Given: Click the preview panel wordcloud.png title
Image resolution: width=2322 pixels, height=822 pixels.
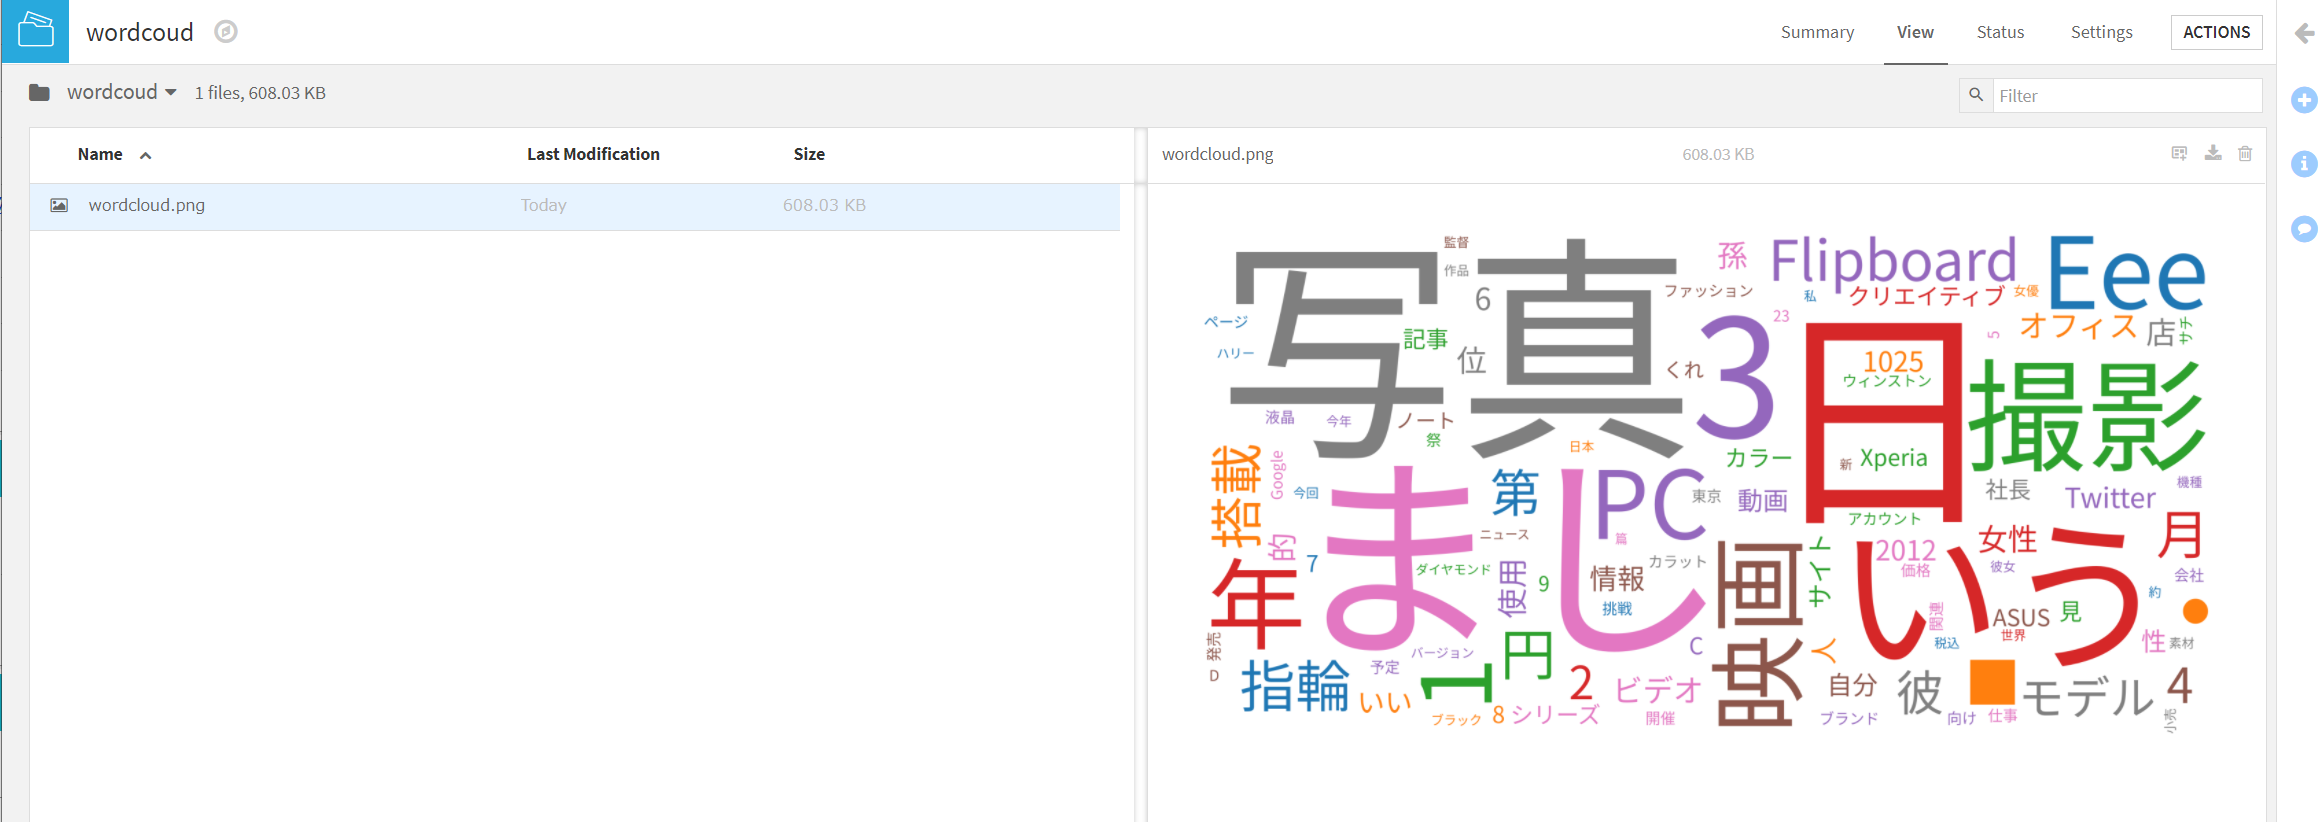Looking at the screenshot, I should [x=1217, y=154].
